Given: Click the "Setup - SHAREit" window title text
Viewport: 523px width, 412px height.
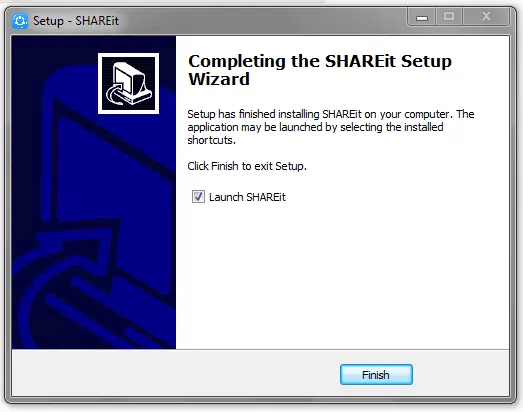Looking at the screenshot, I should pyautogui.click(x=76, y=21).
